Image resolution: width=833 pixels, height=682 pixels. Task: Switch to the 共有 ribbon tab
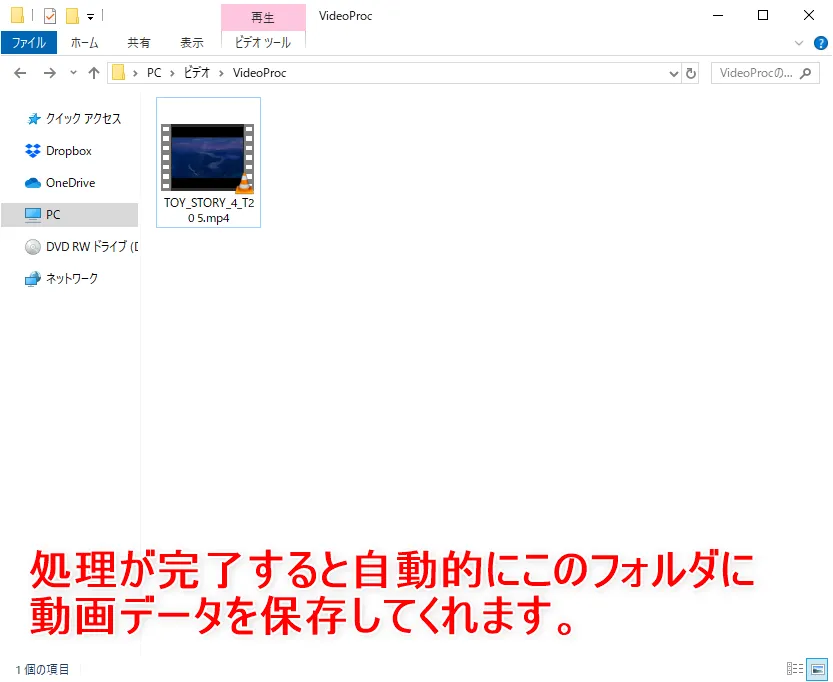point(139,42)
